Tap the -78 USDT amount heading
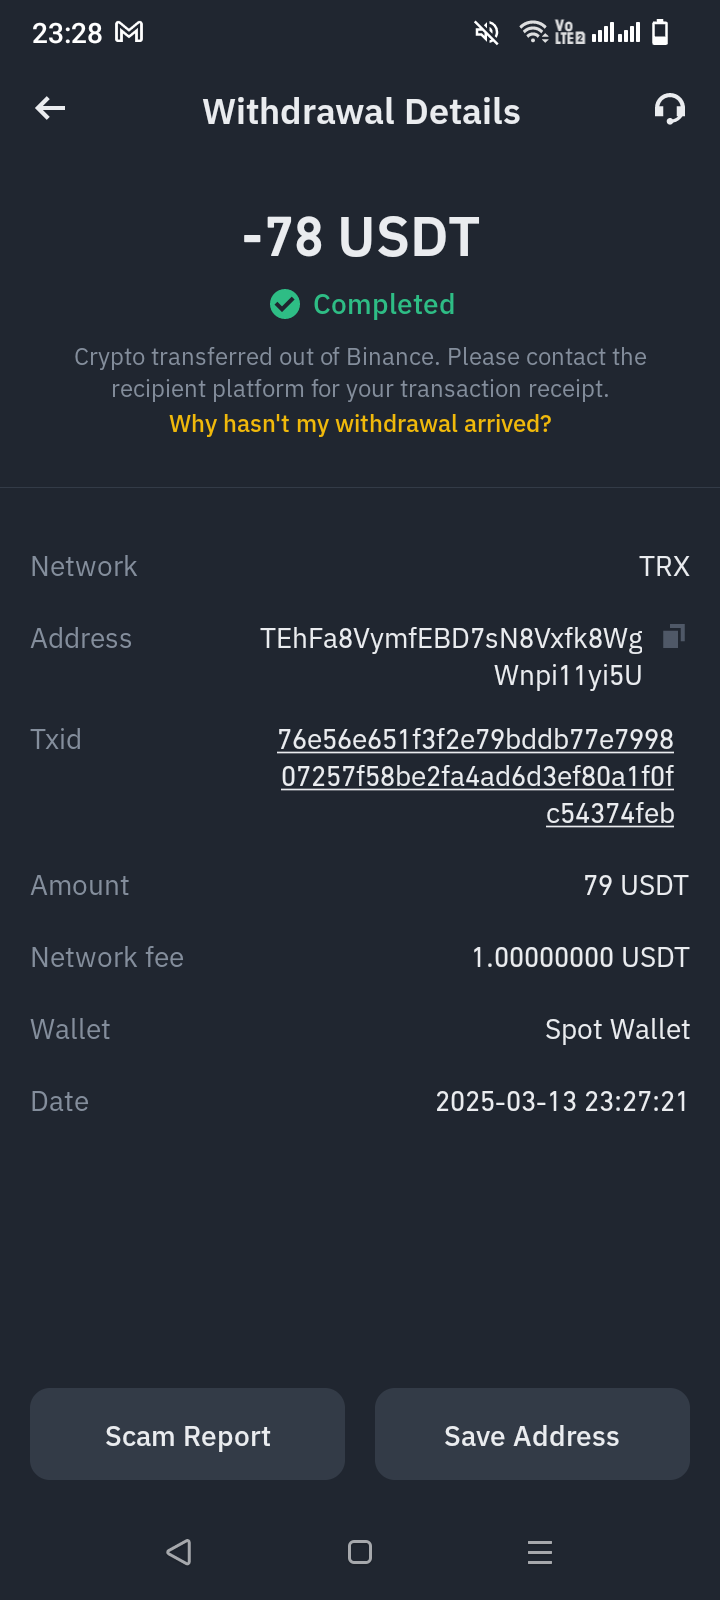Viewport: 720px width, 1600px height. click(361, 238)
